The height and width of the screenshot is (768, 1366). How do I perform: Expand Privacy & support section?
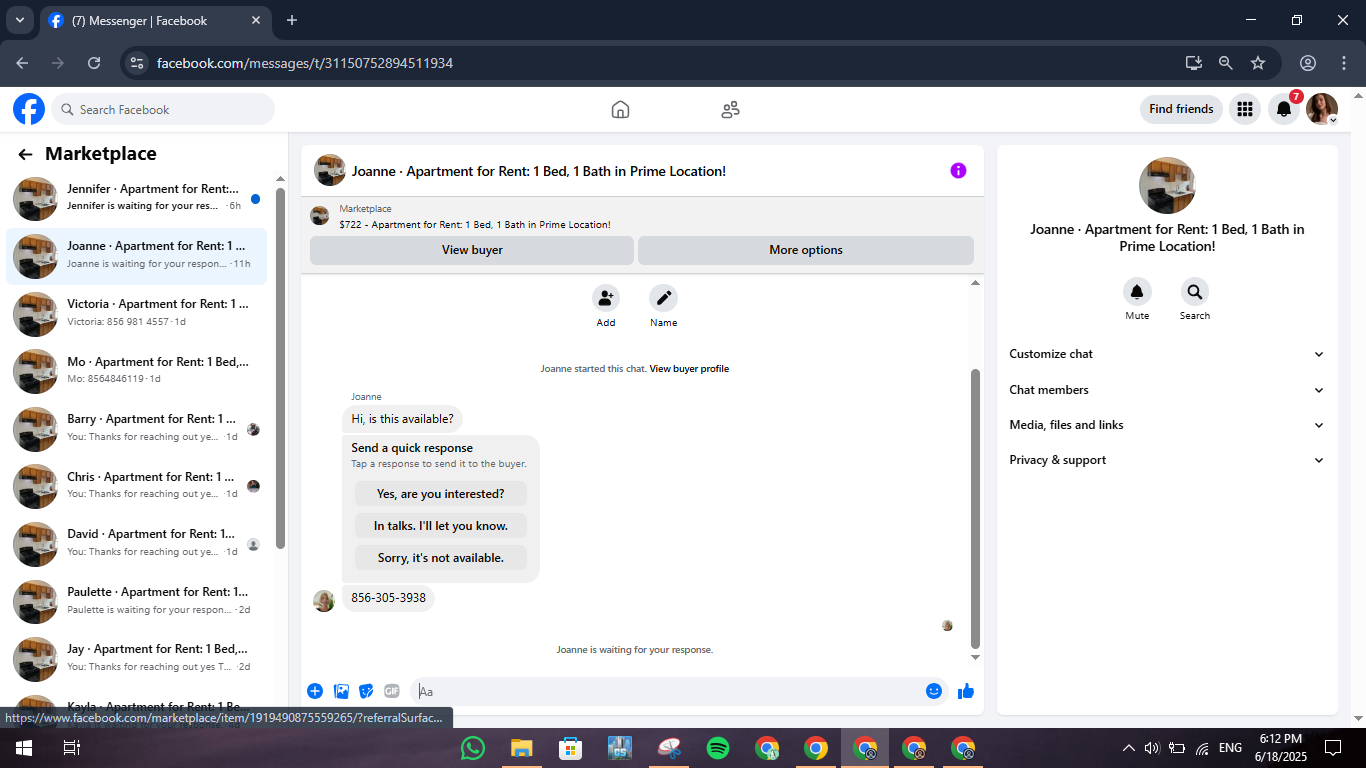1167,460
